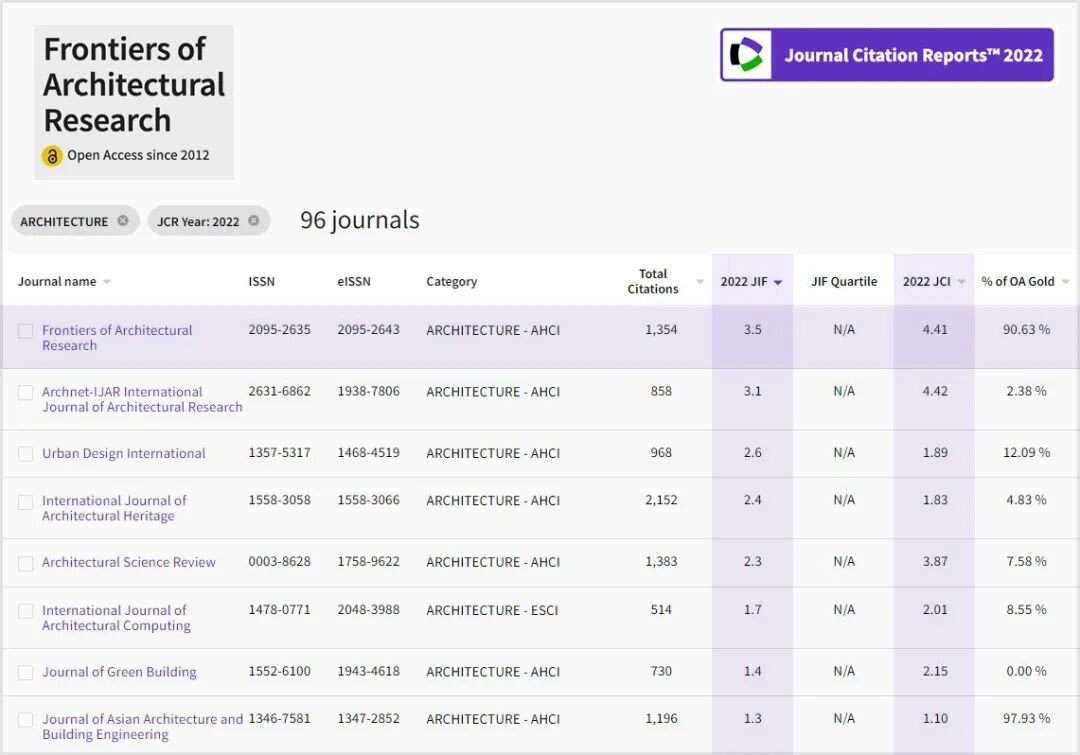
Task: Tick International Journal of Architectural Heritage checkbox
Action: (25, 502)
